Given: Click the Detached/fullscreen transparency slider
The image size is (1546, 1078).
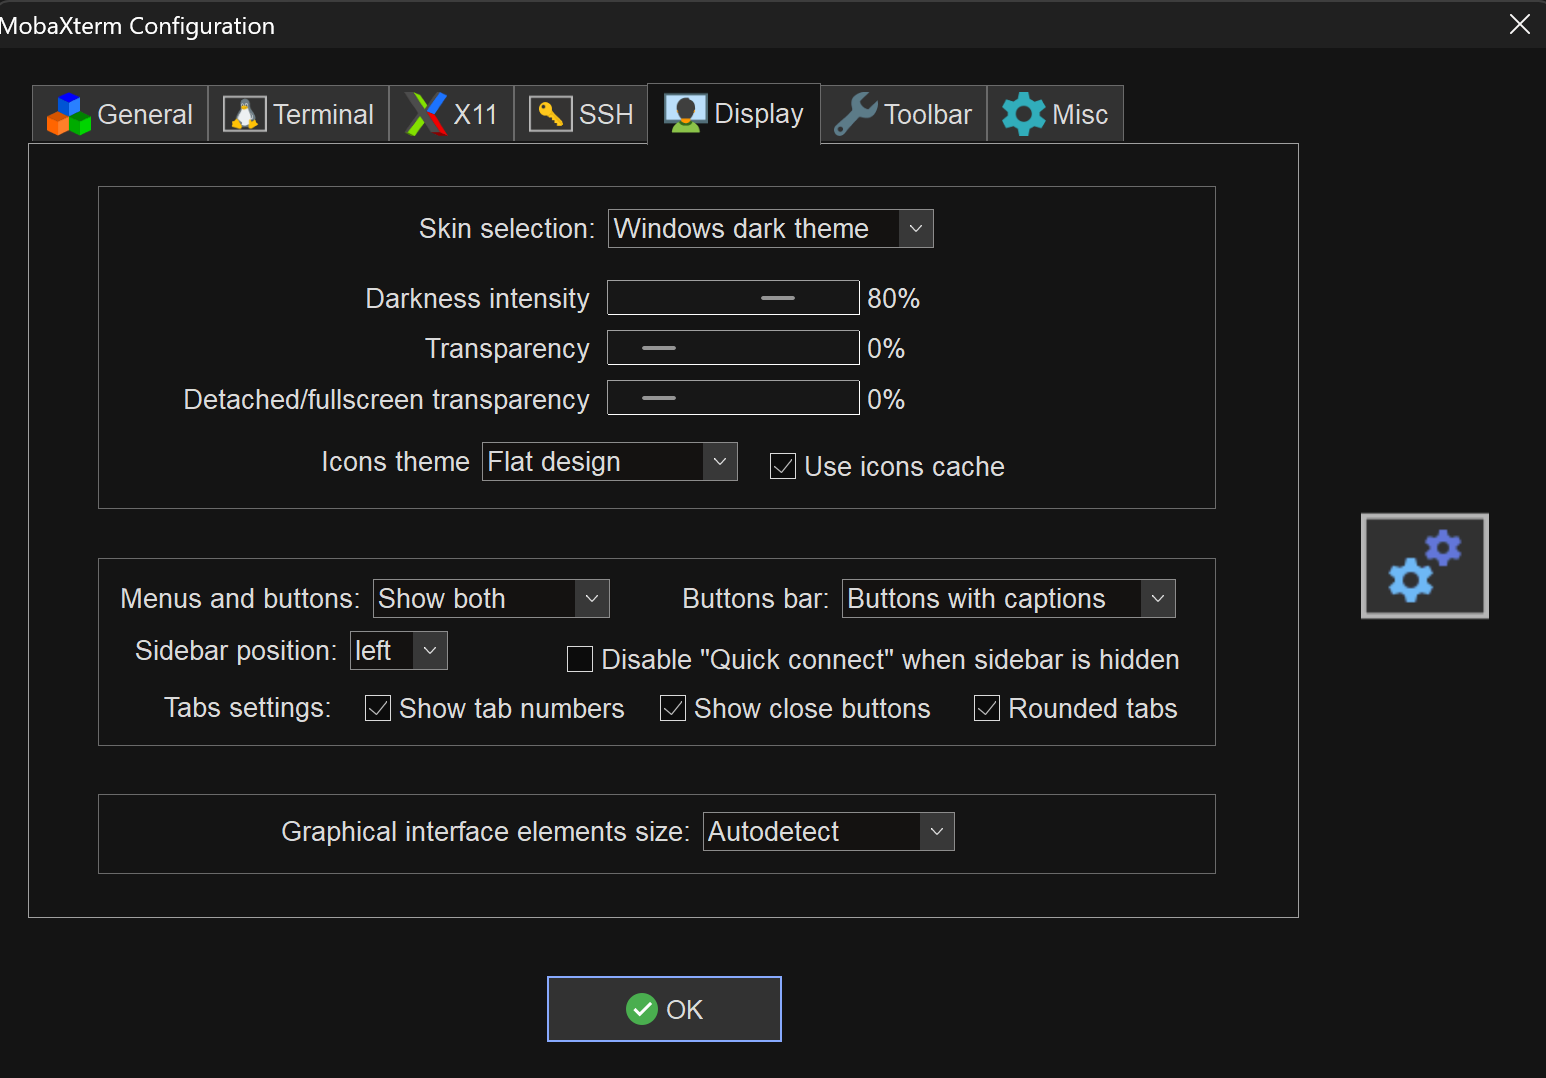Looking at the screenshot, I should point(734,398).
